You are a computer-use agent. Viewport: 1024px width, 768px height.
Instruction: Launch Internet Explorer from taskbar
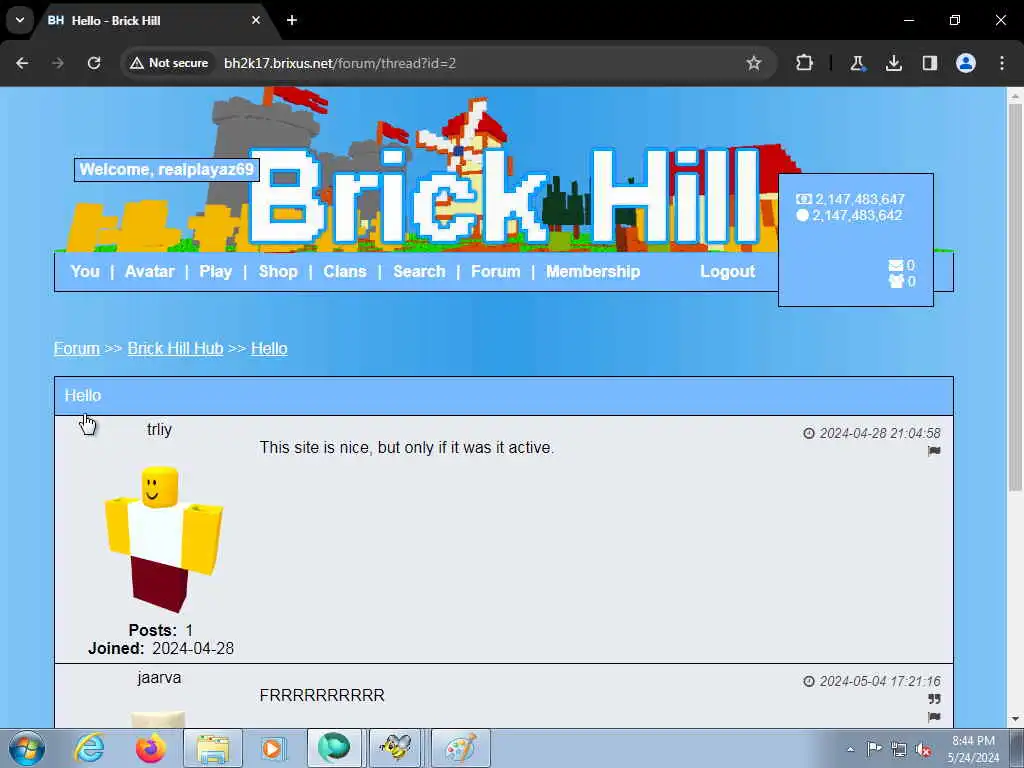(89, 748)
